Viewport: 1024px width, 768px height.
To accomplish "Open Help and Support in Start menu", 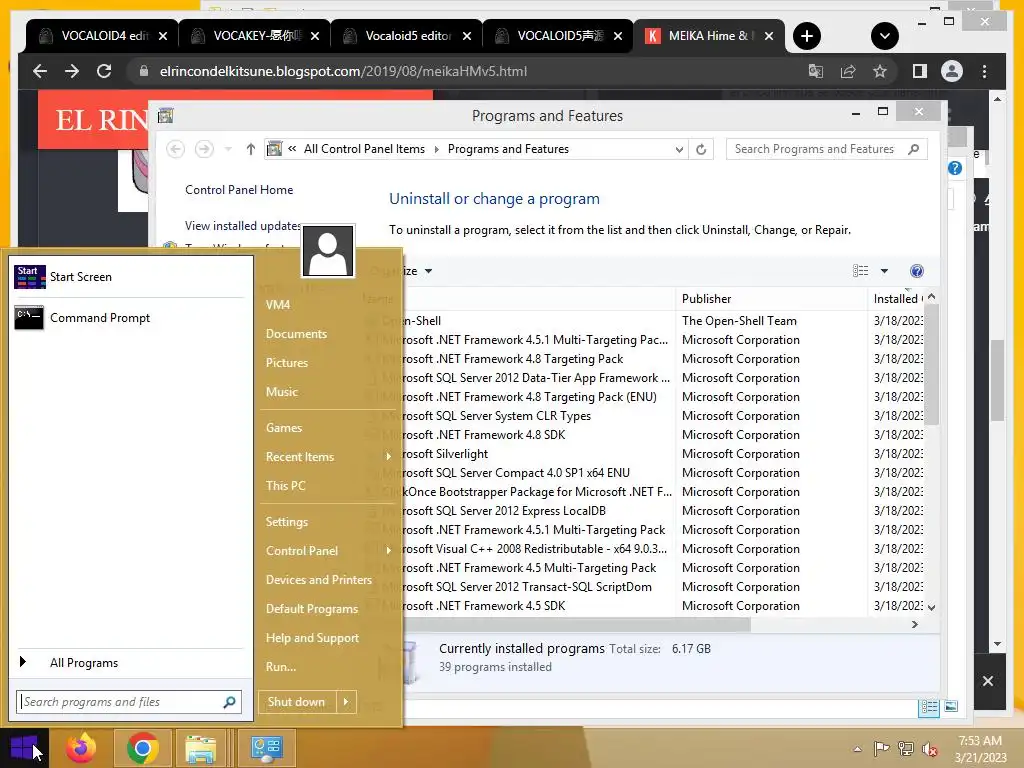I will coord(312,638).
